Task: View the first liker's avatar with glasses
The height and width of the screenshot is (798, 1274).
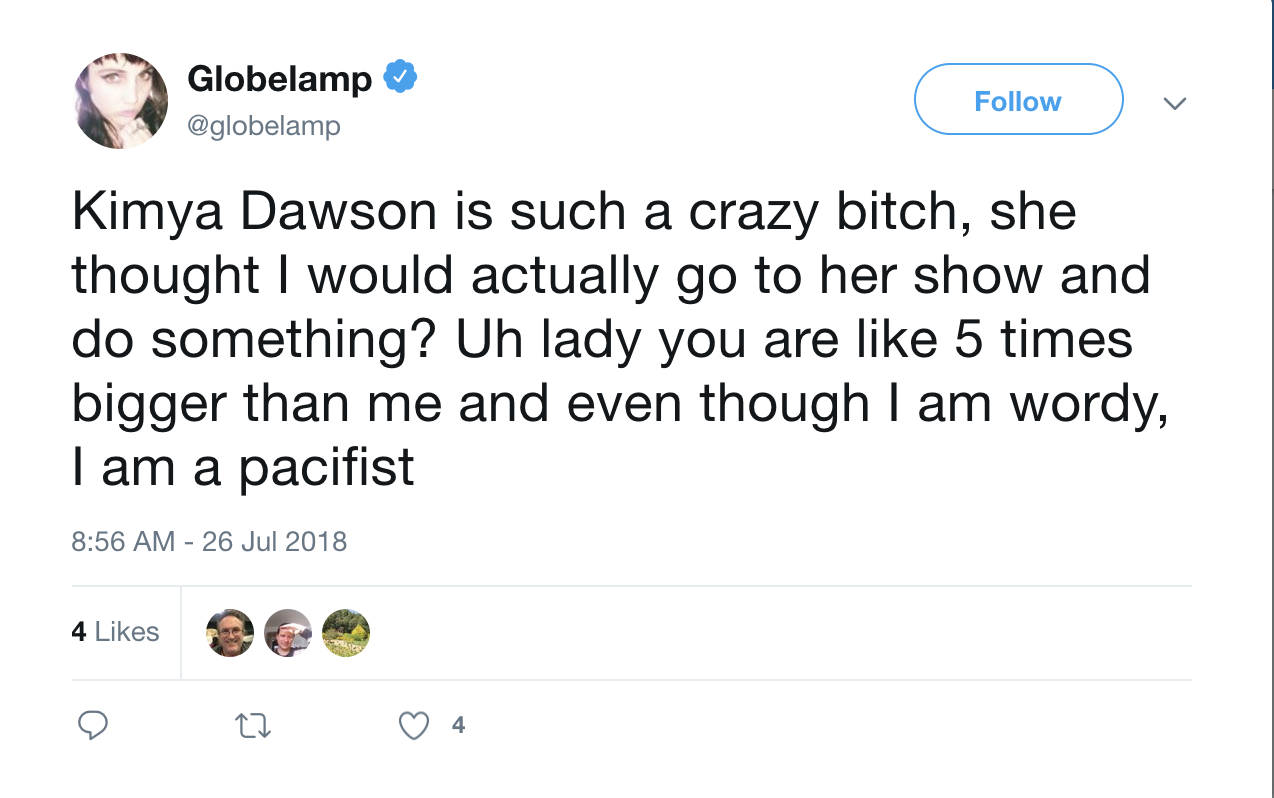Action: [x=230, y=632]
